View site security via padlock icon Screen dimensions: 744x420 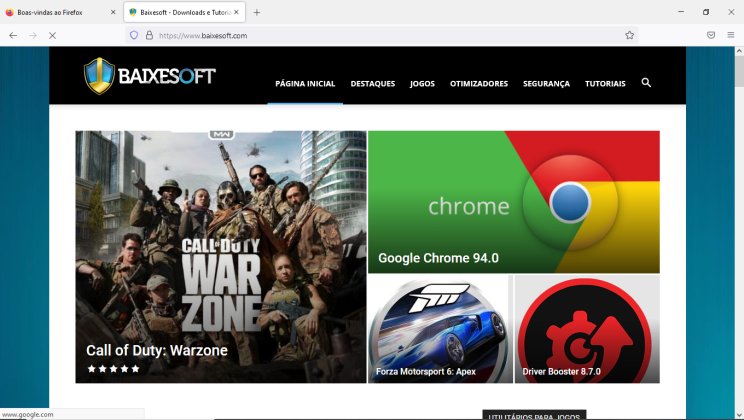click(149, 35)
